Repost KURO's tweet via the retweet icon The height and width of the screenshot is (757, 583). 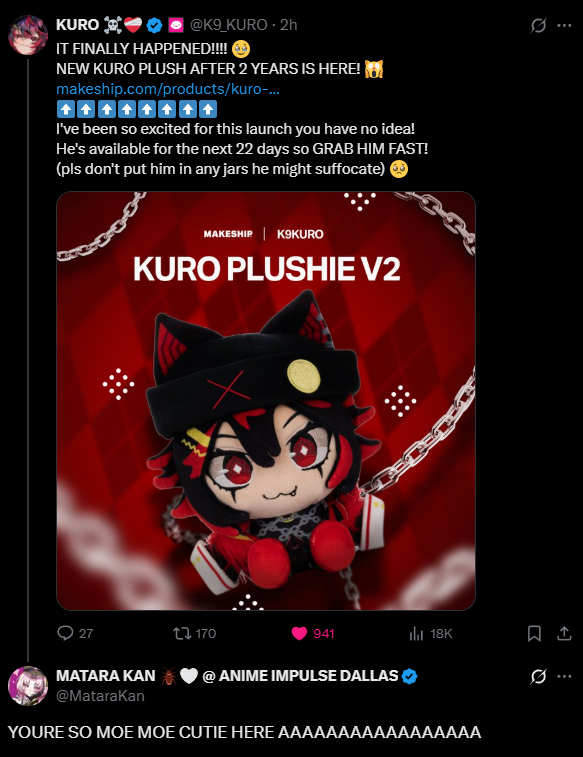pos(182,633)
